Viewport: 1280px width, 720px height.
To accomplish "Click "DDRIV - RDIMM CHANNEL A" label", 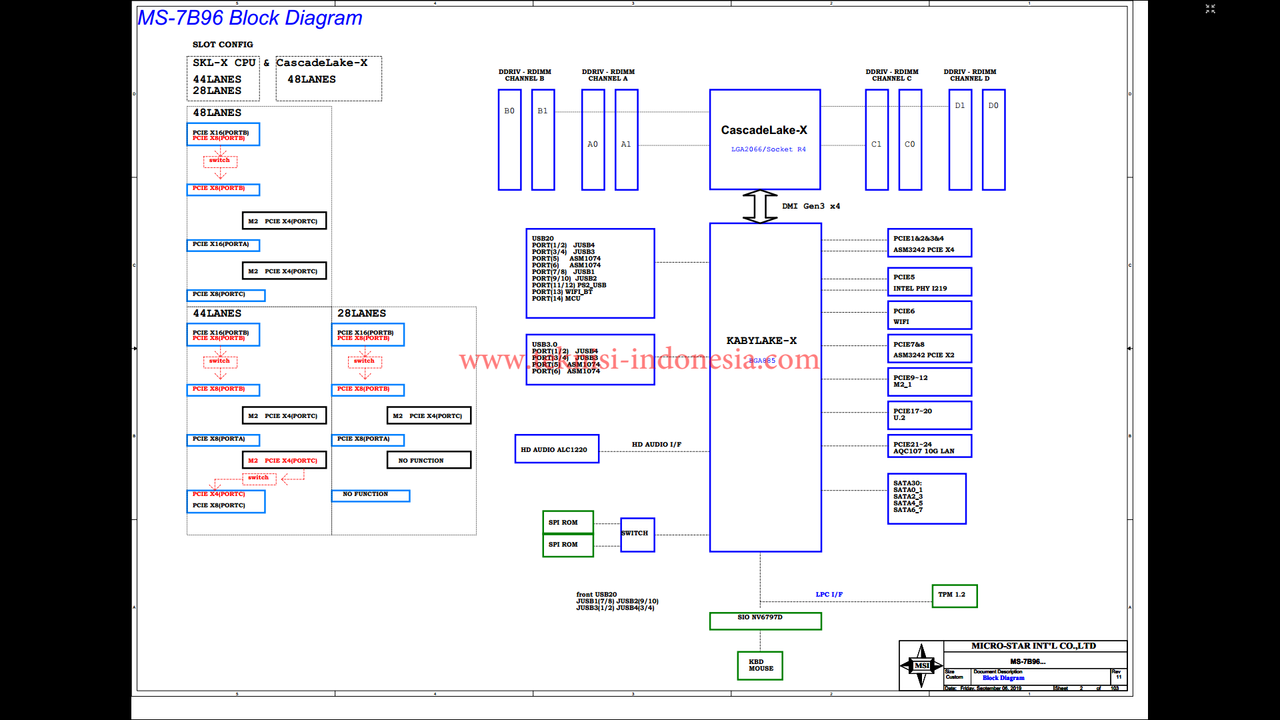I will [x=608, y=75].
